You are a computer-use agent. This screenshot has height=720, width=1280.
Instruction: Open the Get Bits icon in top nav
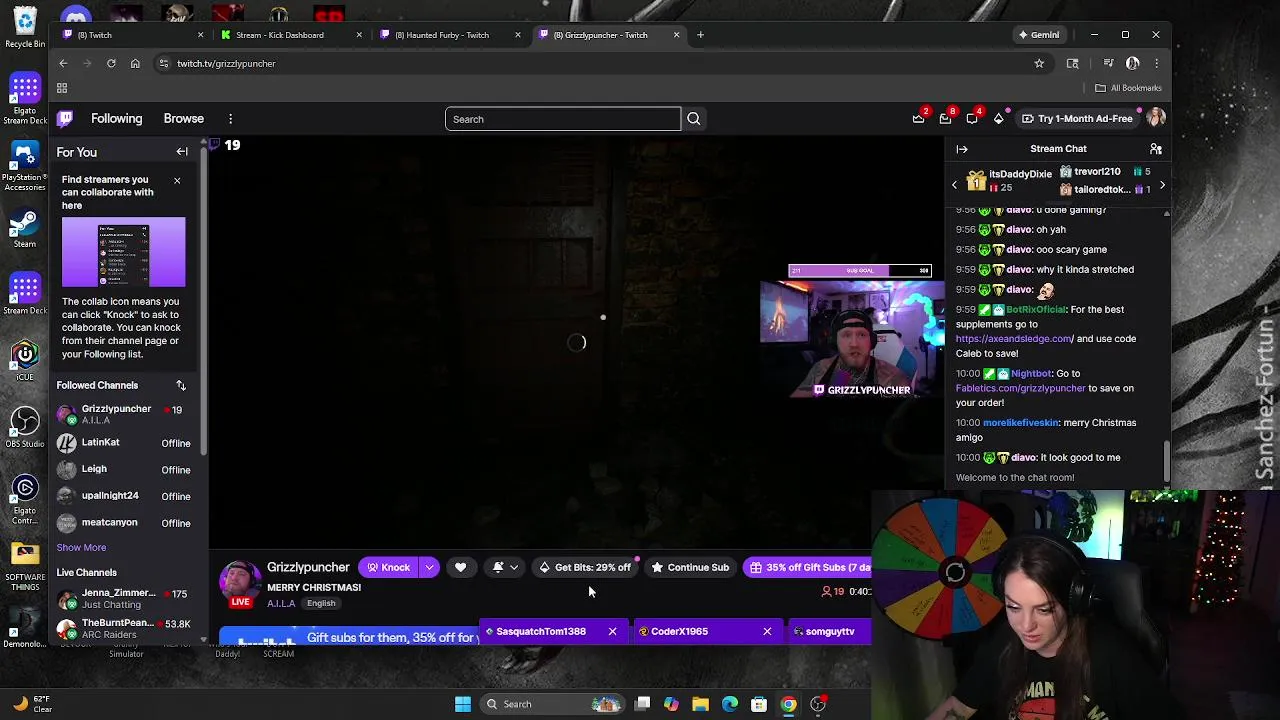[x=998, y=118]
